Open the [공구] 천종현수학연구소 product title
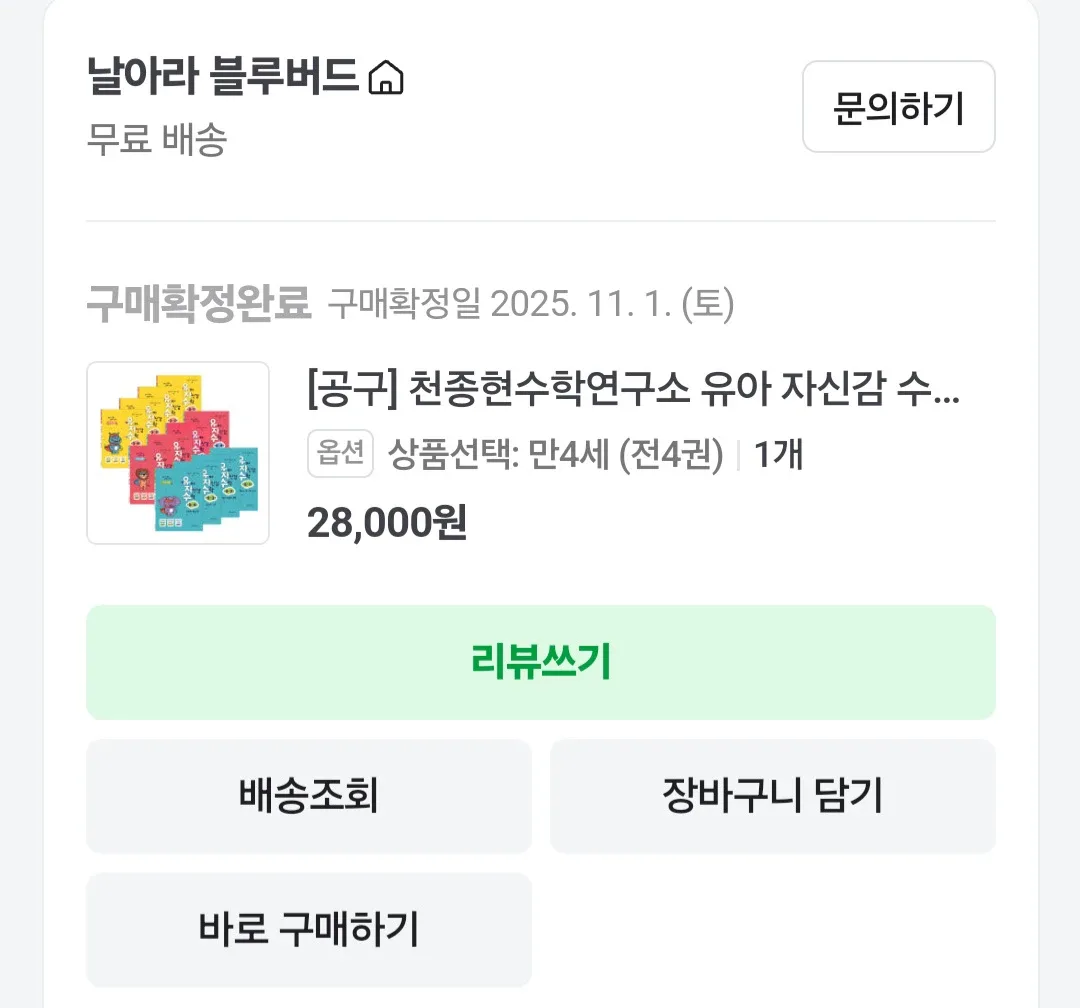The height and width of the screenshot is (1008, 1080). point(634,390)
